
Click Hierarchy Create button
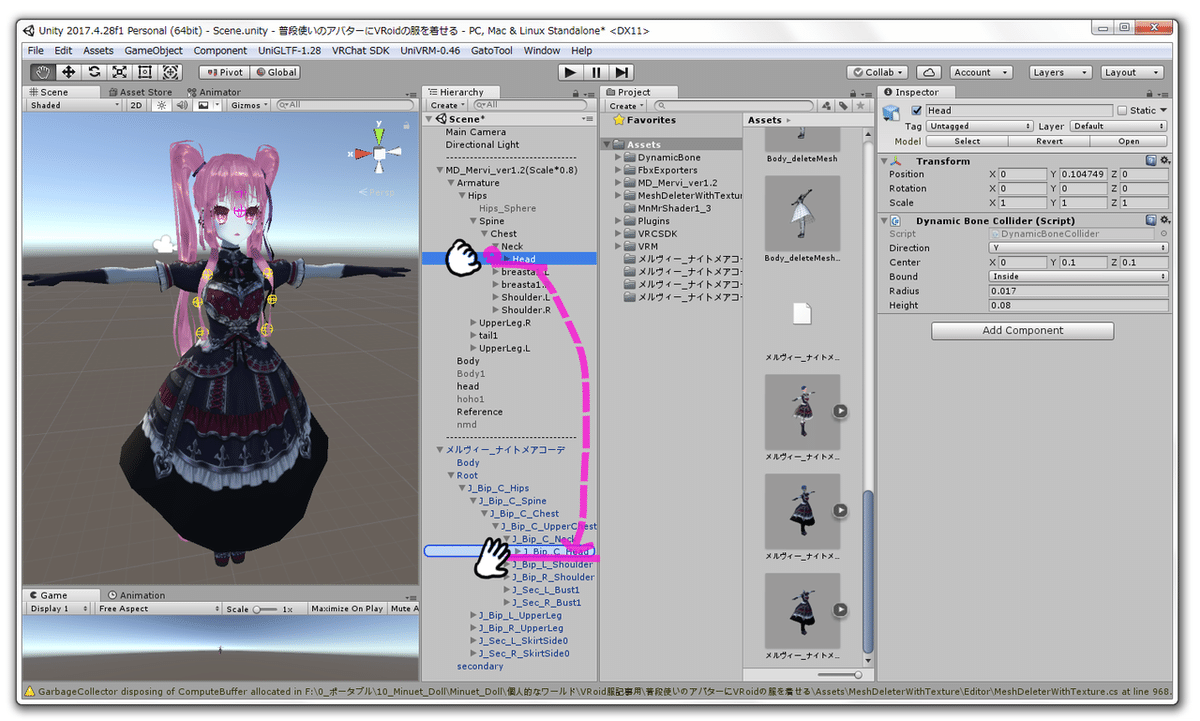click(x=446, y=105)
